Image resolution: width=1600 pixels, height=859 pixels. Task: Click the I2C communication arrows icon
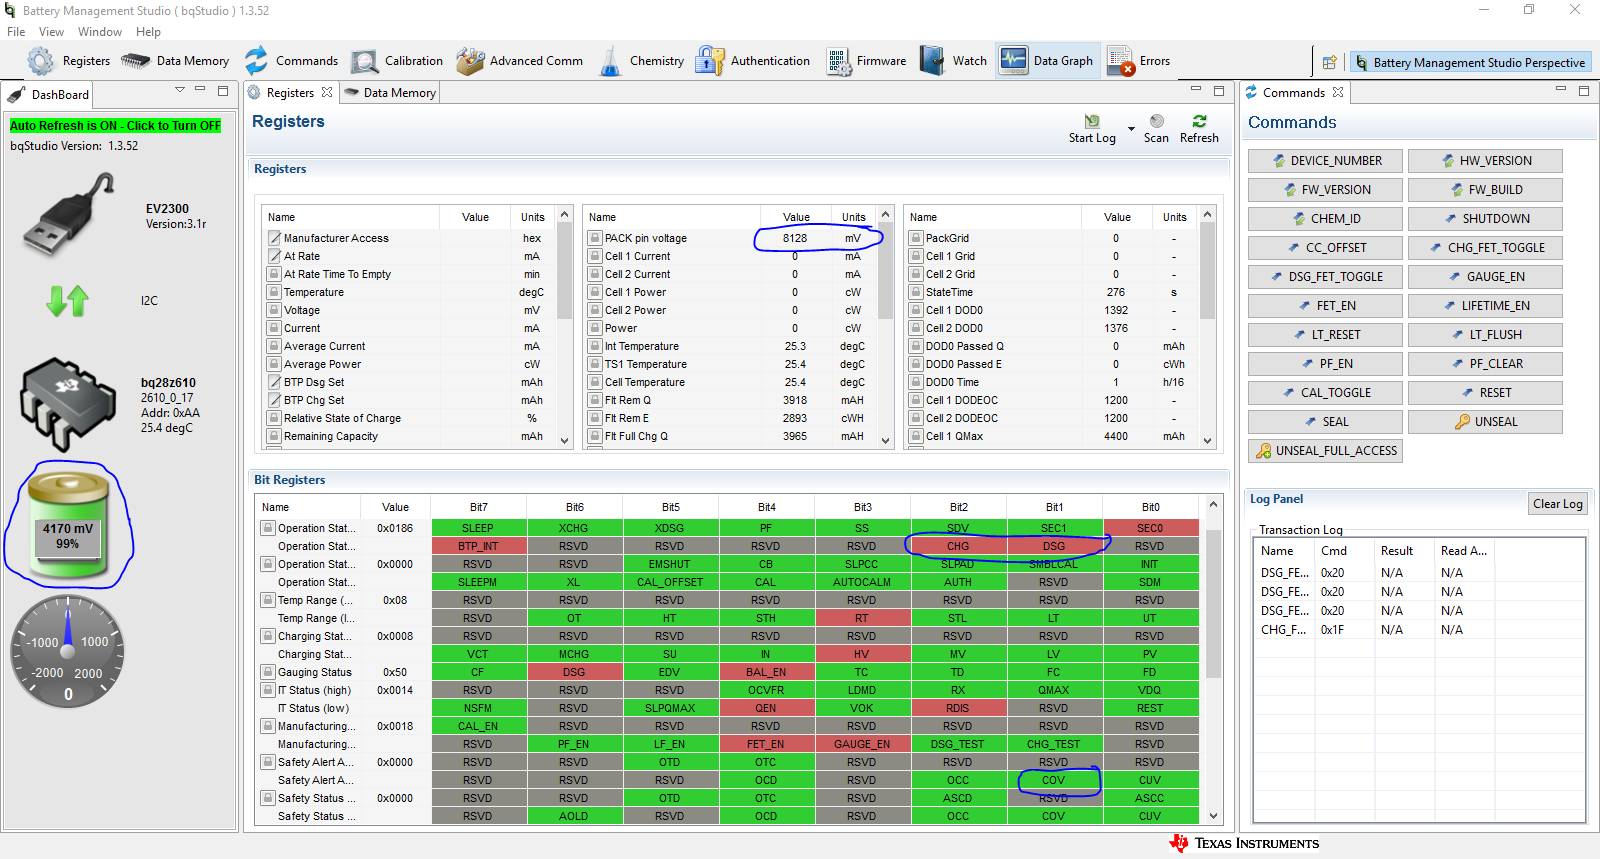[x=68, y=300]
